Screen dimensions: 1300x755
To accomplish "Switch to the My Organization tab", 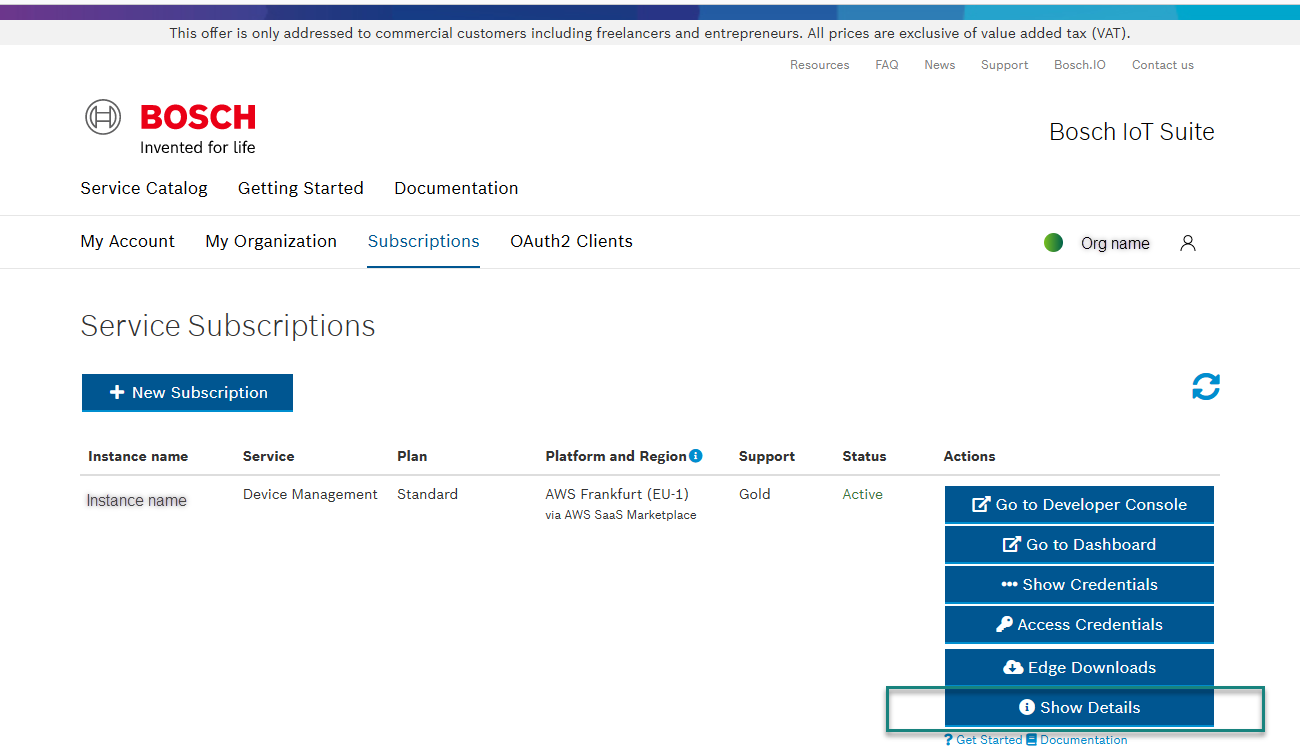I will [271, 241].
